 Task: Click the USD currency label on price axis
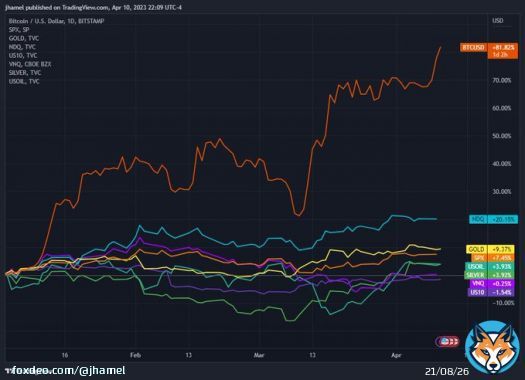pyautogui.click(x=498, y=21)
